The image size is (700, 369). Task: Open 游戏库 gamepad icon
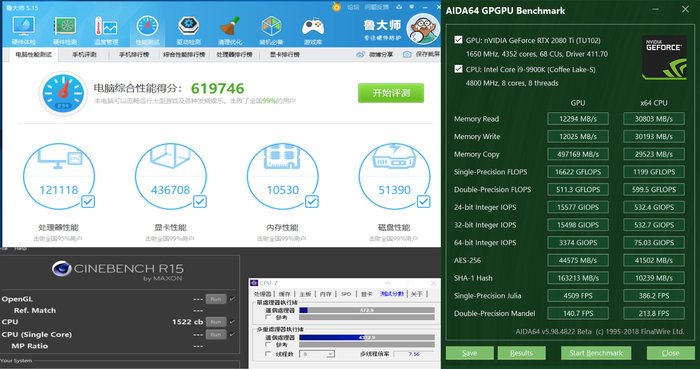[313, 26]
